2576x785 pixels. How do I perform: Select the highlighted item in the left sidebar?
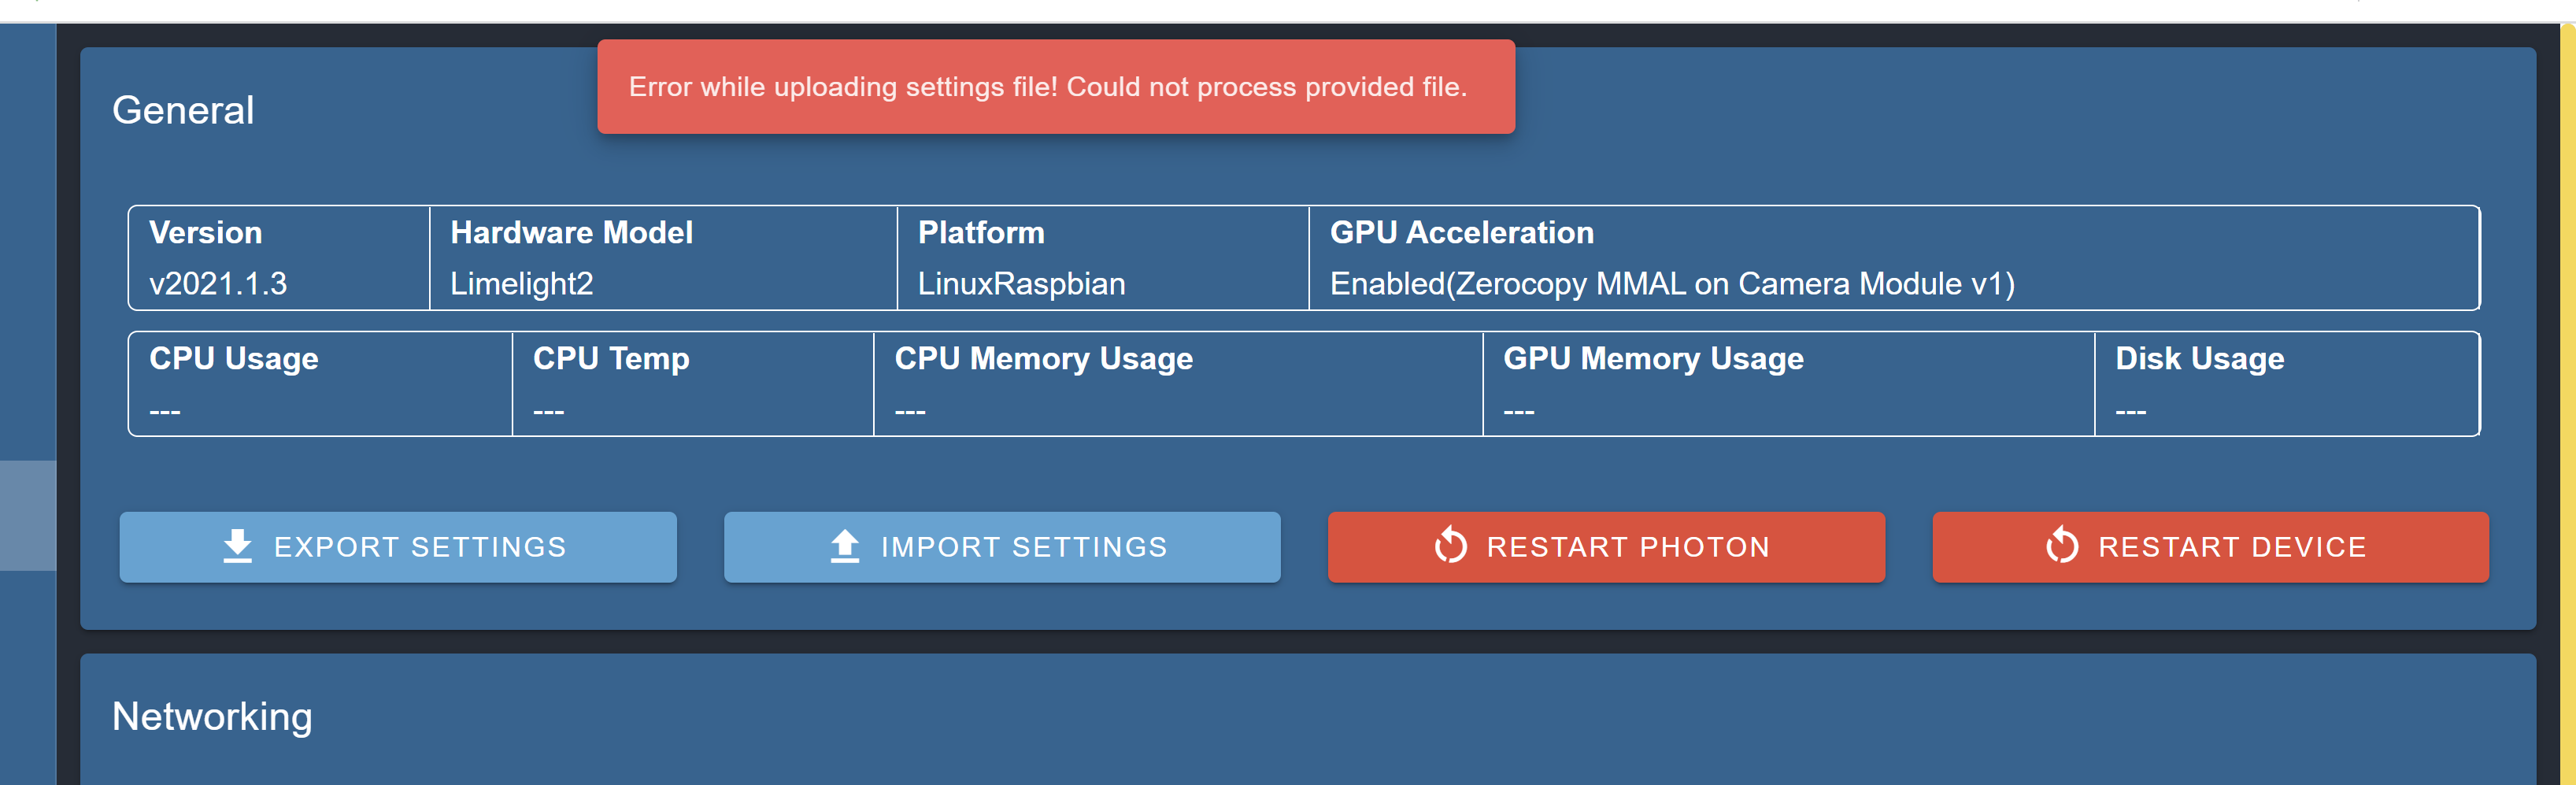point(28,516)
